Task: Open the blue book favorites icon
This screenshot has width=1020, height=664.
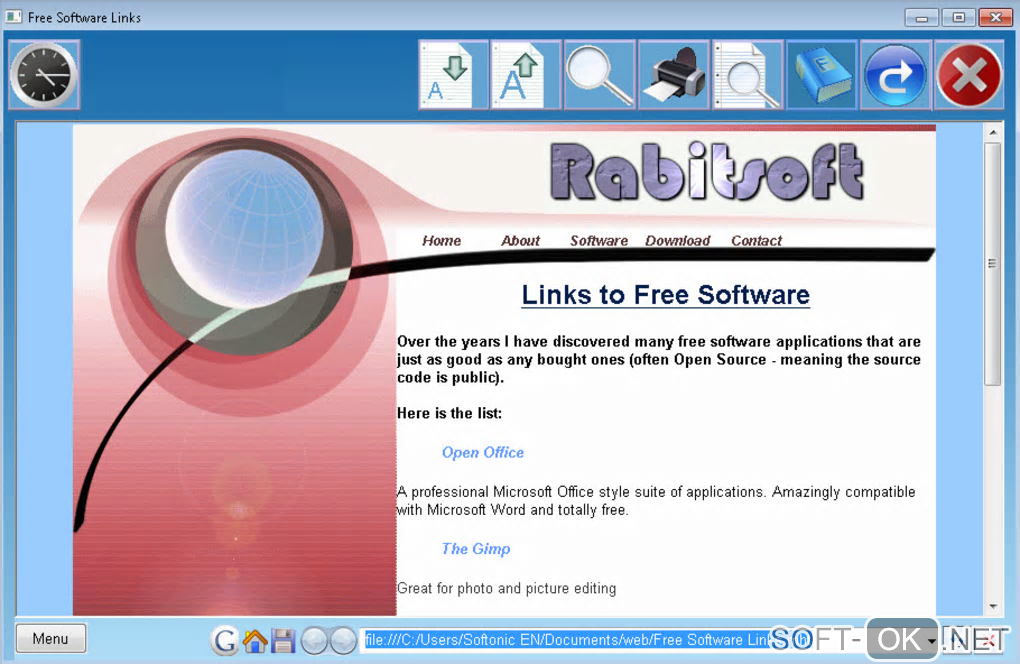Action: tap(822, 75)
